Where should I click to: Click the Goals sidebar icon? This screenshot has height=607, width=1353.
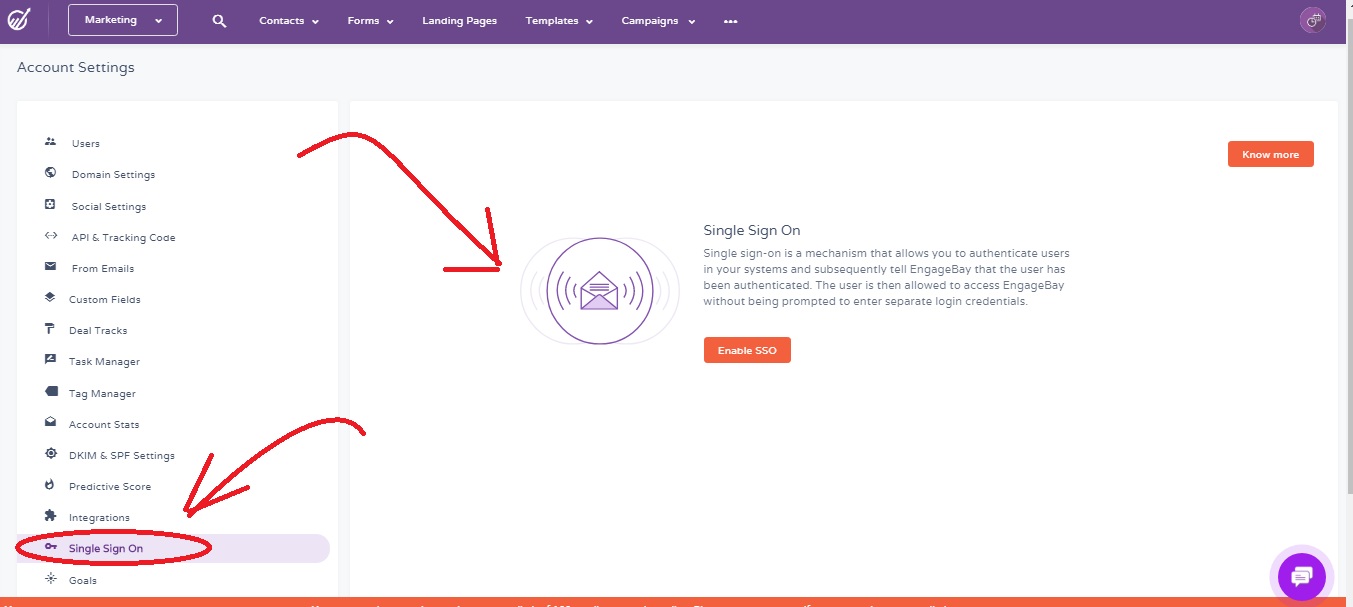pos(51,579)
